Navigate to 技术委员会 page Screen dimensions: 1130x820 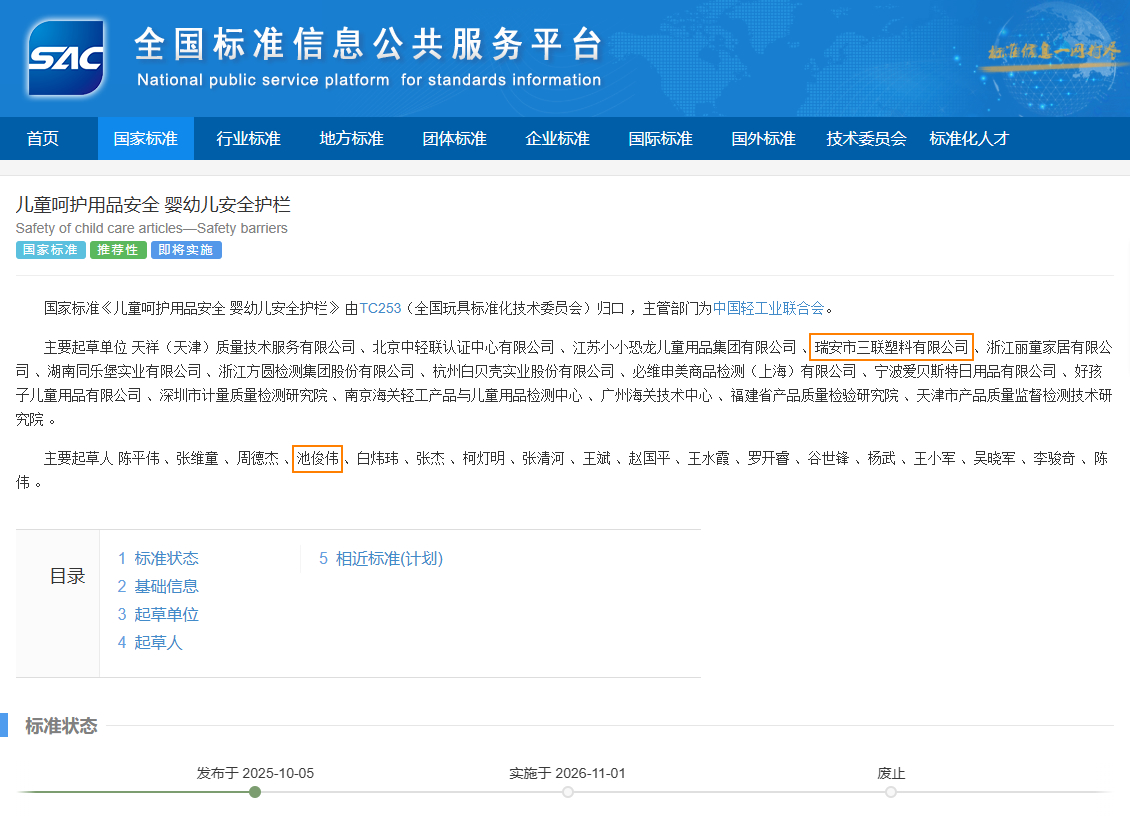click(x=866, y=139)
